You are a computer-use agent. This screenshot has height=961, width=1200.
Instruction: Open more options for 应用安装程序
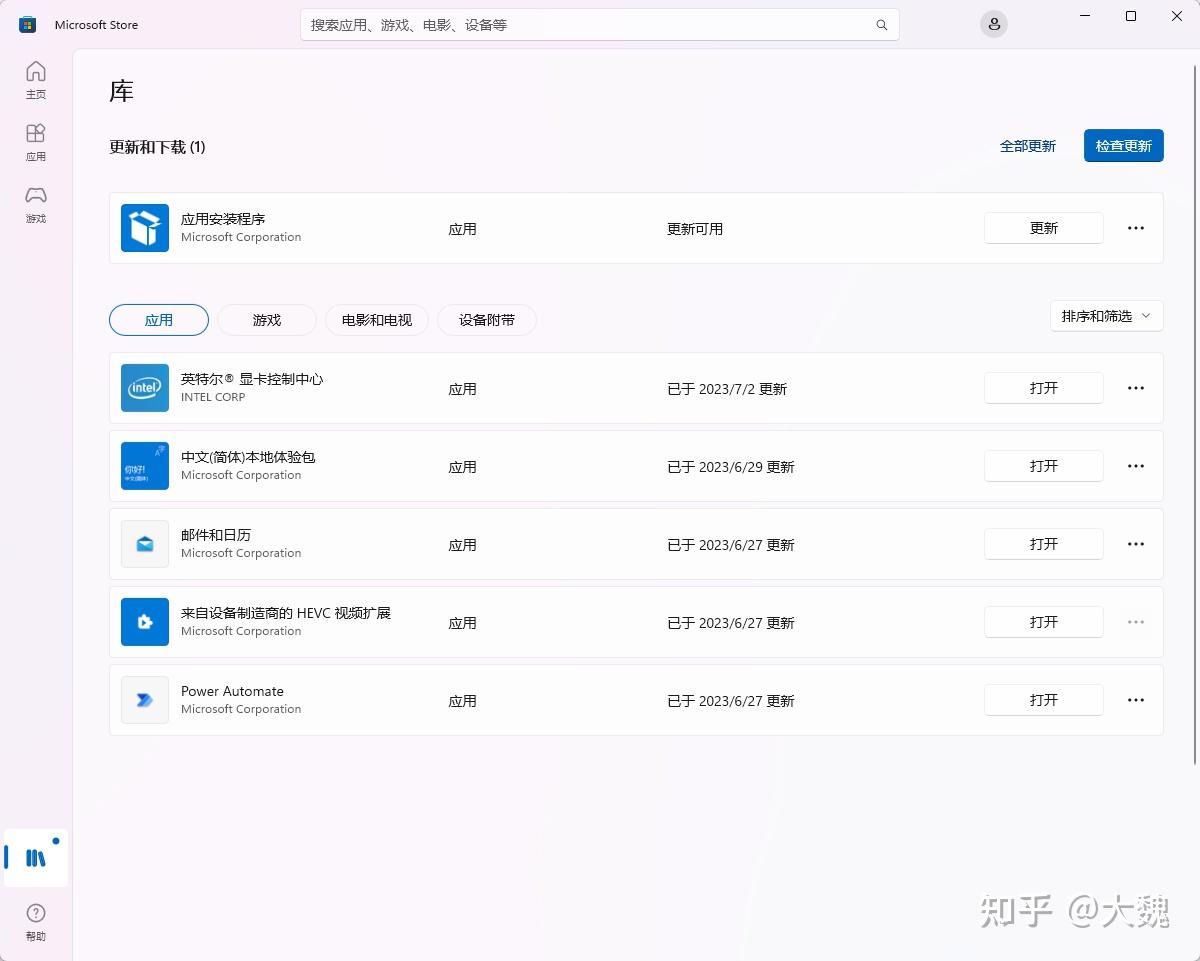coord(1136,228)
